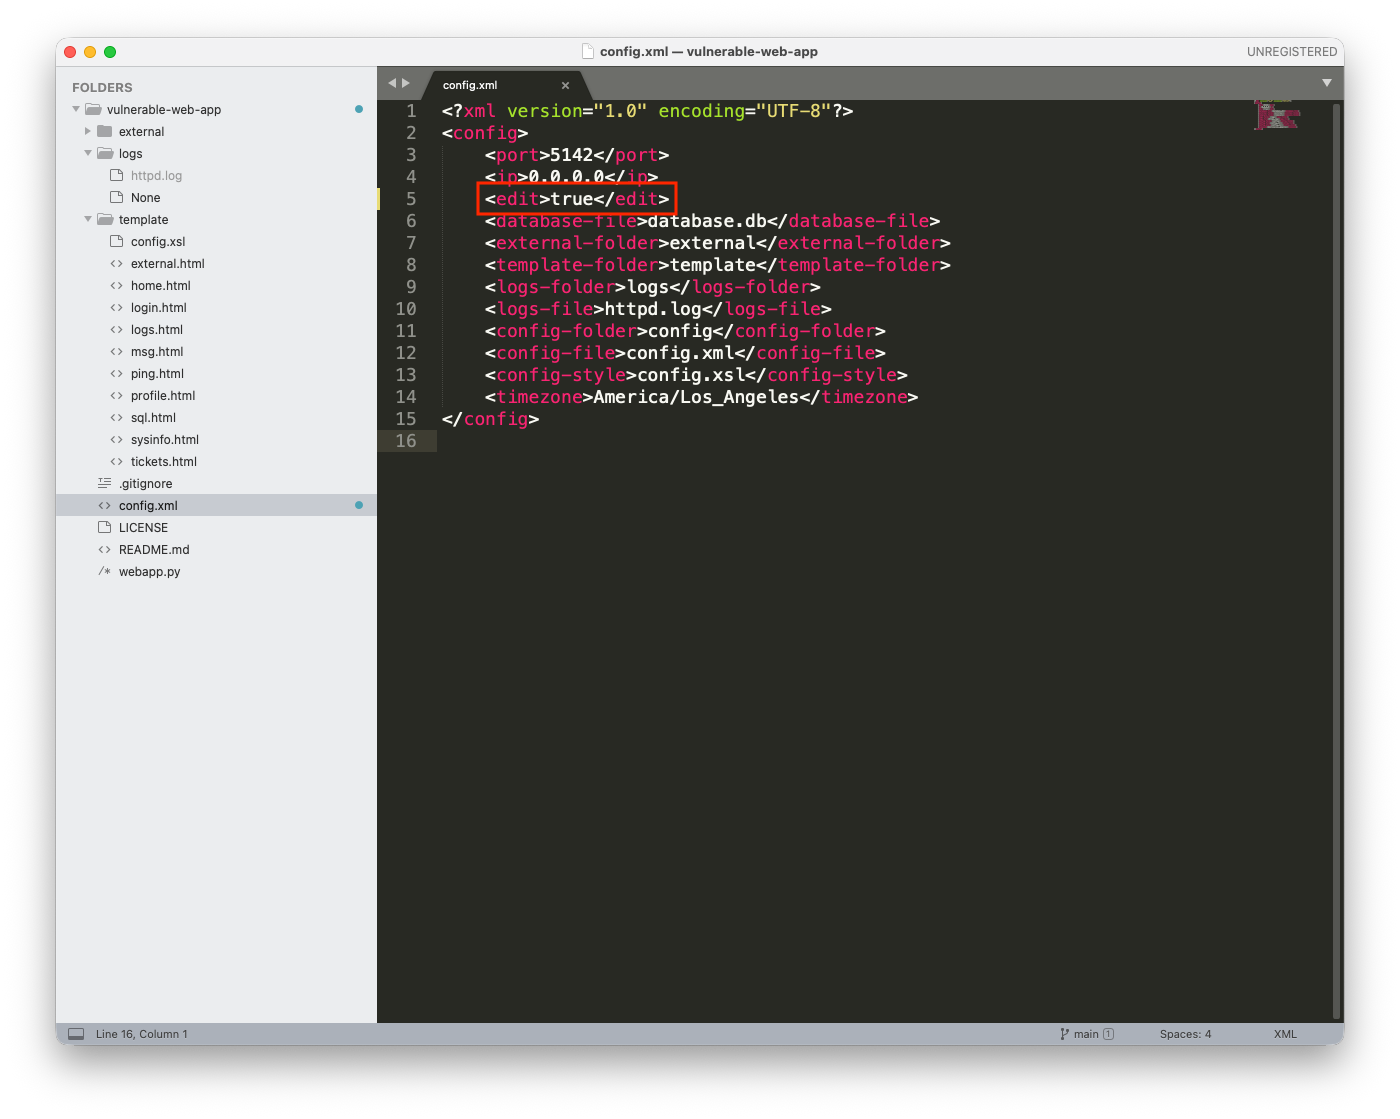Click the minimap preview thumbnail
This screenshot has height=1119, width=1400.
coord(1277,114)
